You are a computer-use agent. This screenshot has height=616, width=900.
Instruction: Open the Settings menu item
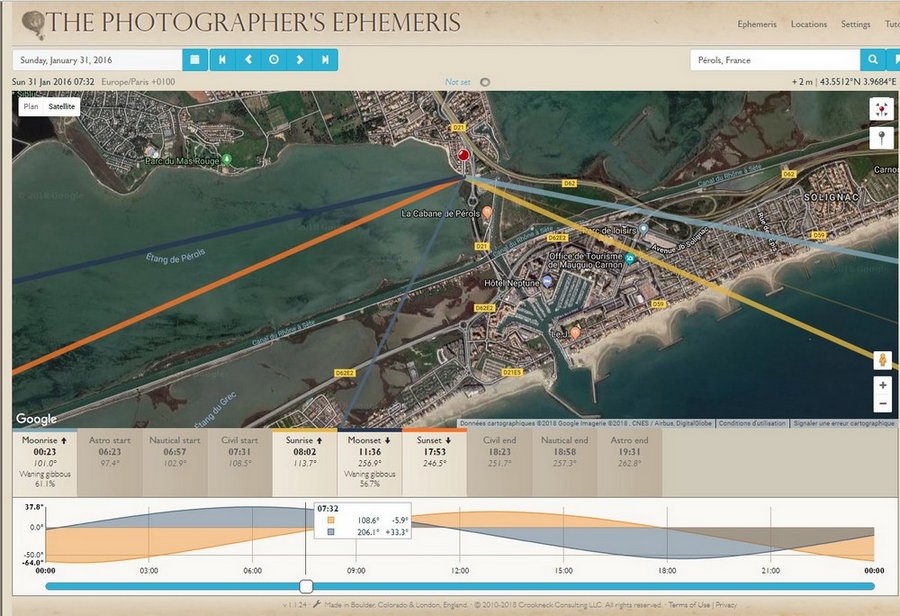point(855,24)
